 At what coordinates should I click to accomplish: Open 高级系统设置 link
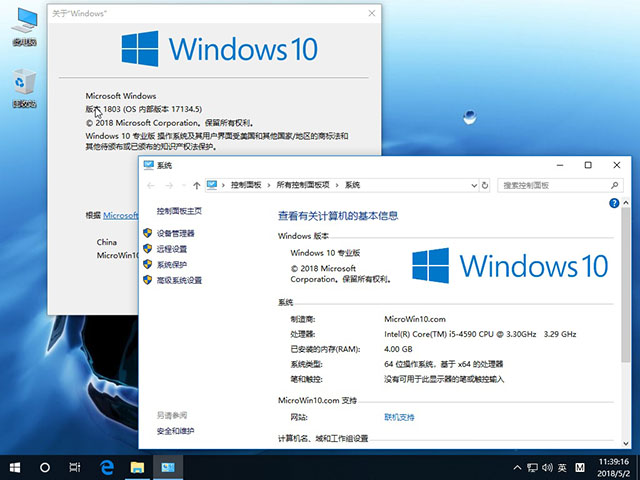[x=179, y=280]
